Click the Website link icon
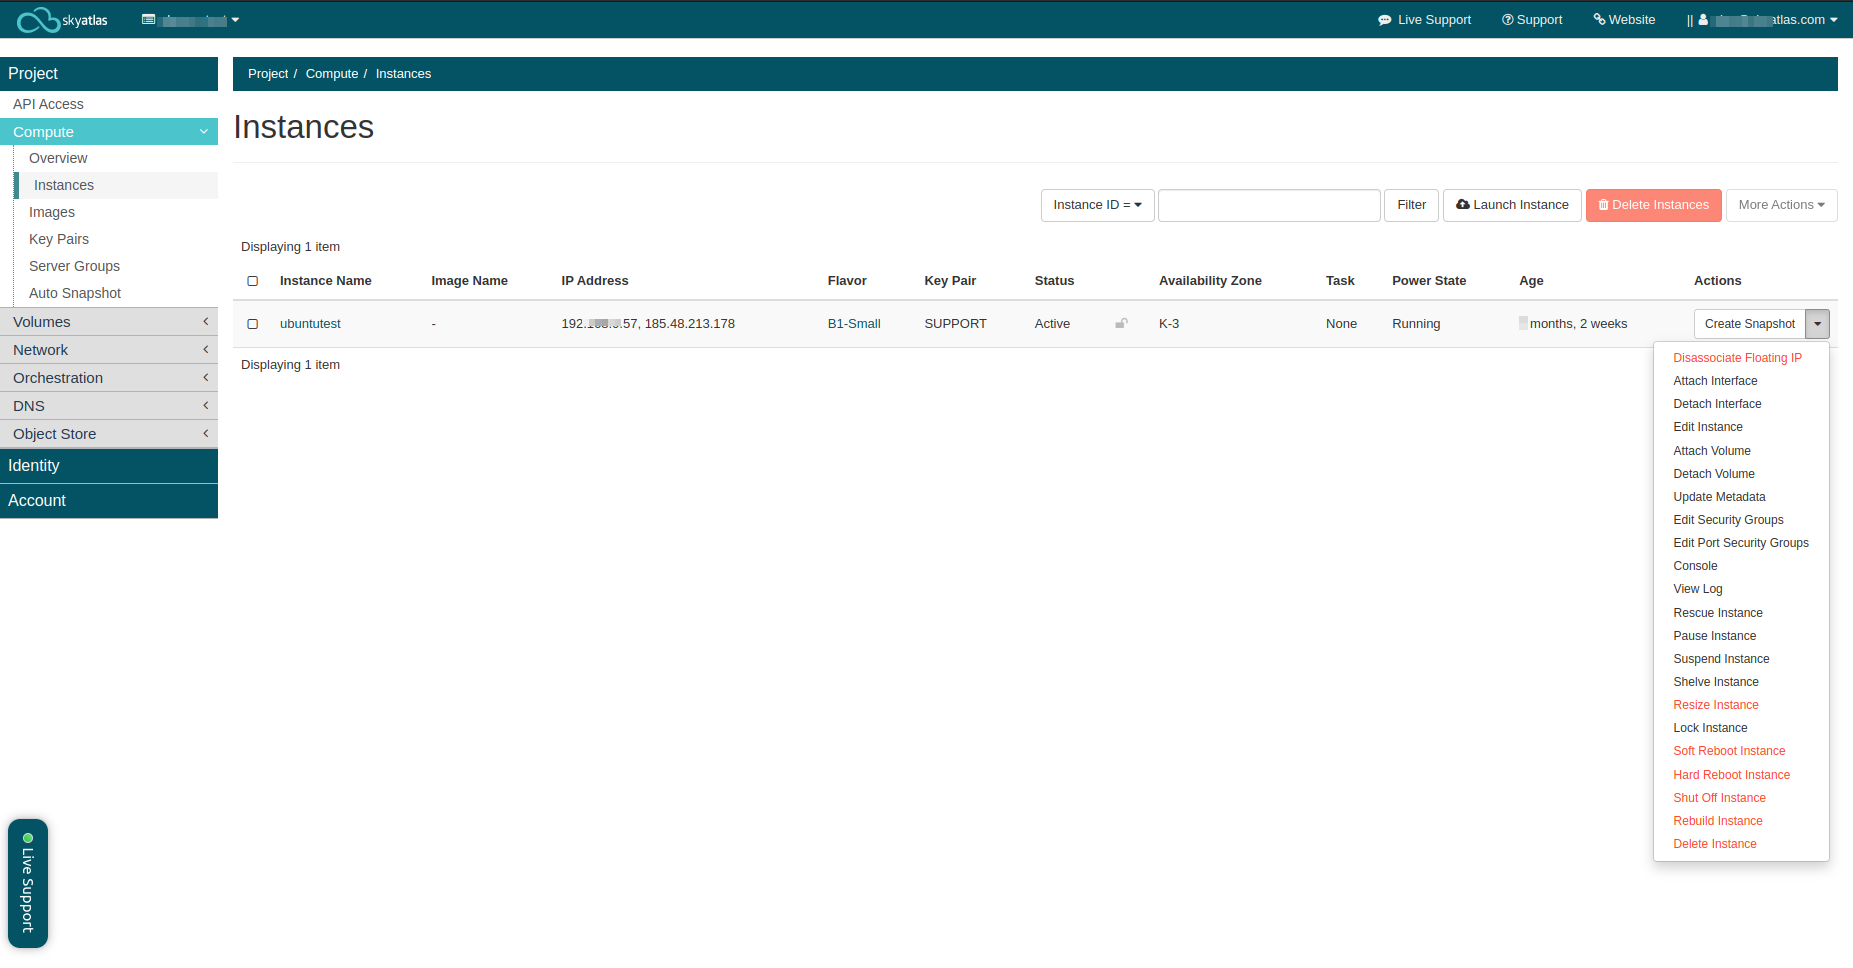 click(1599, 20)
